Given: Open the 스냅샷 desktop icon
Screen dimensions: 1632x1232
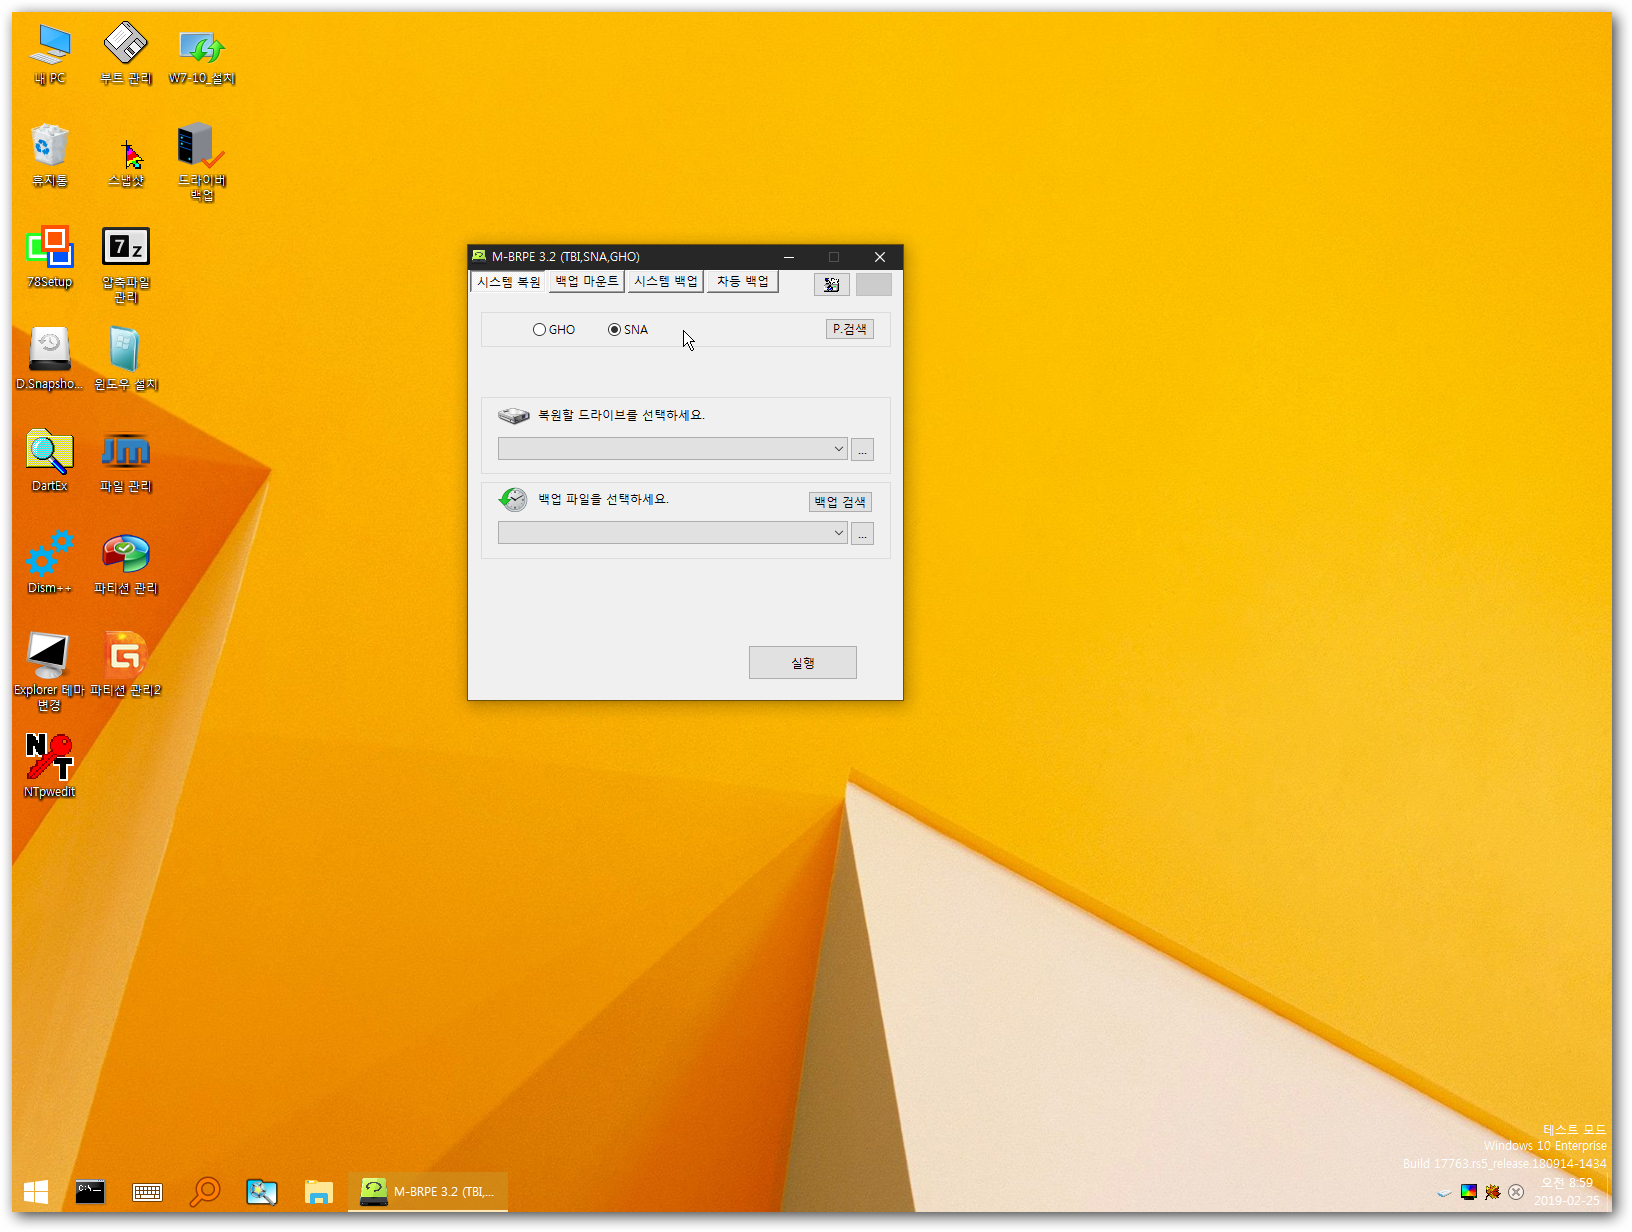Looking at the screenshot, I should tap(126, 164).
